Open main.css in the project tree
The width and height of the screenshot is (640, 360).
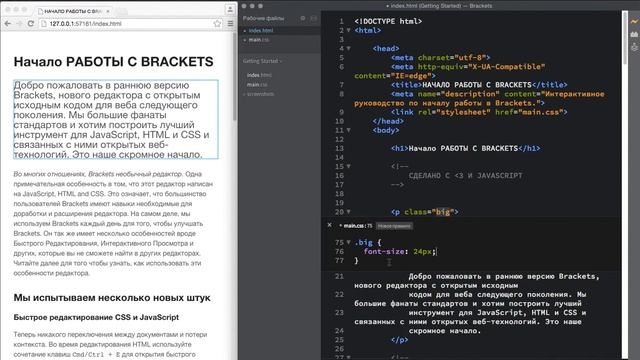(x=257, y=84)
